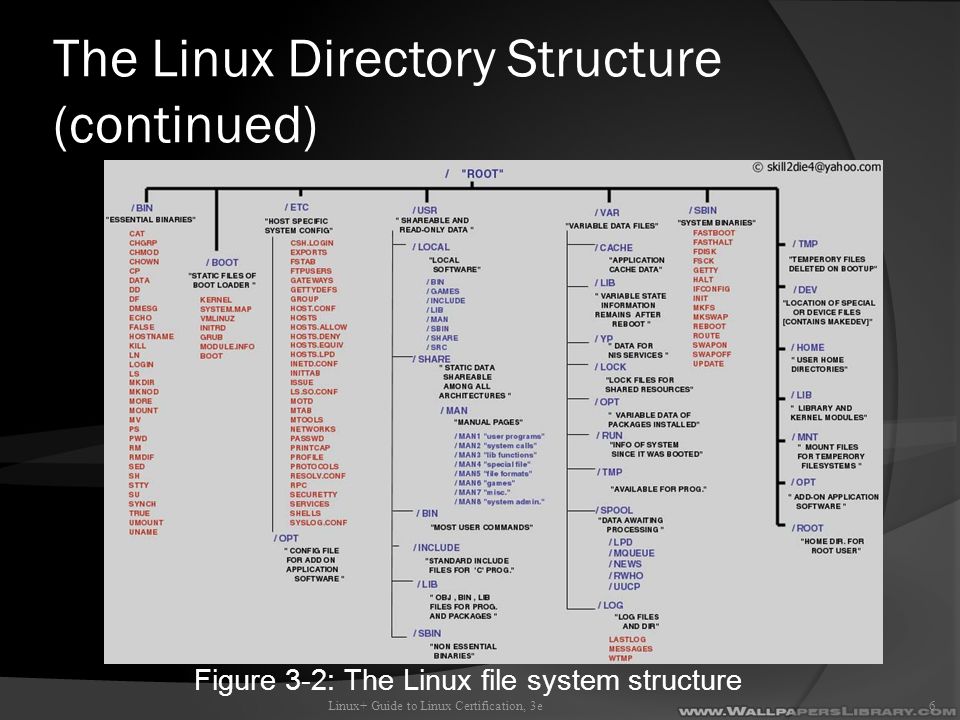Select the /HOME directory label

click(x=808, y=347)
